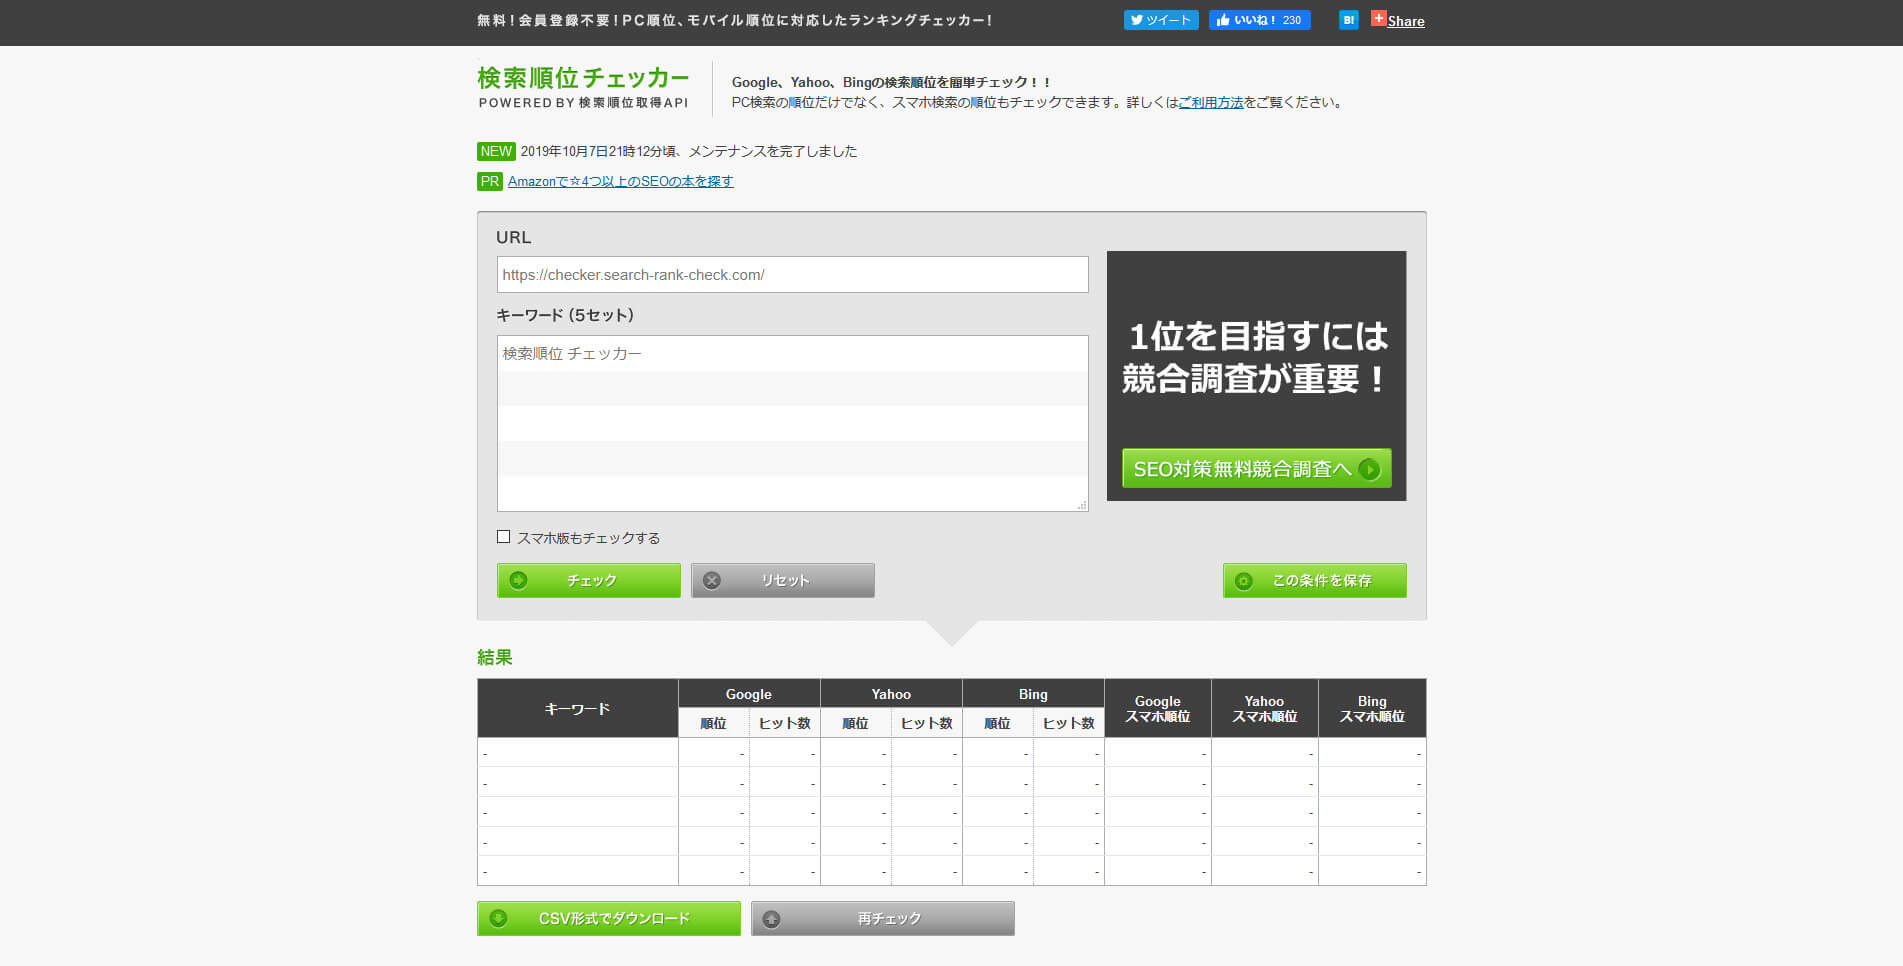The height and width of the screenshot is (966, 1903).
Task: Focus the URL input field
Action: click(x=792, y=274)
